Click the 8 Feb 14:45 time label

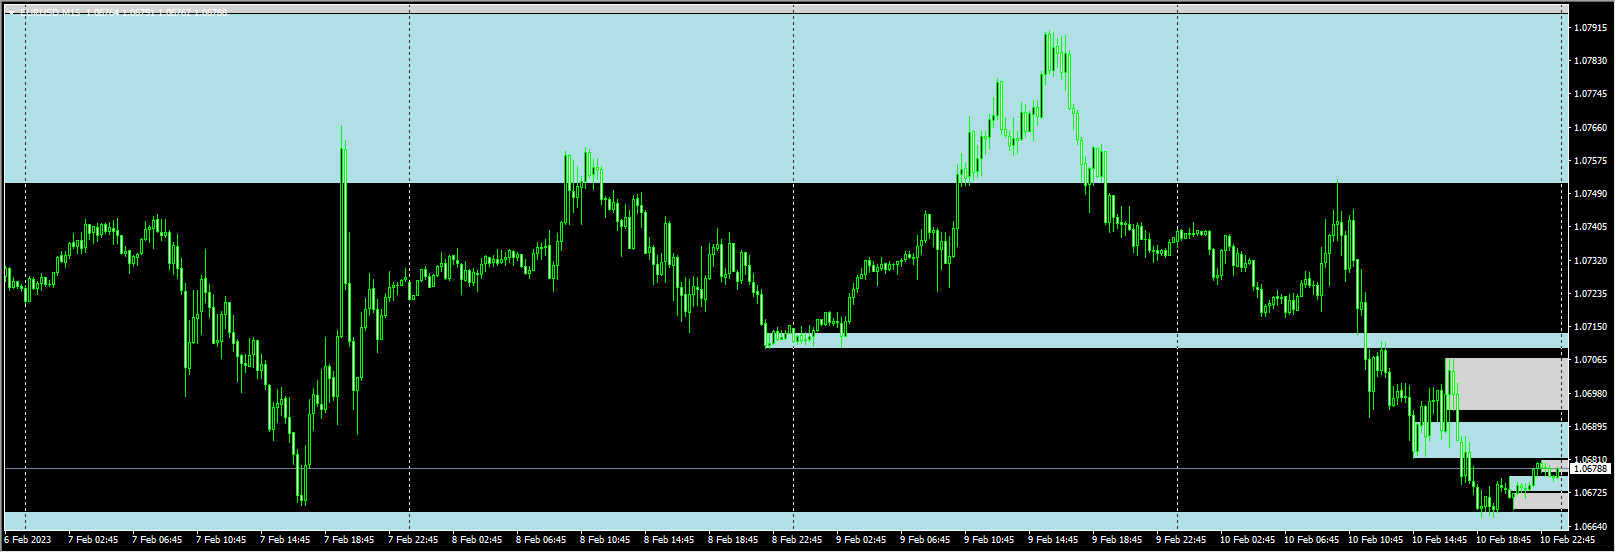(669, 540)
